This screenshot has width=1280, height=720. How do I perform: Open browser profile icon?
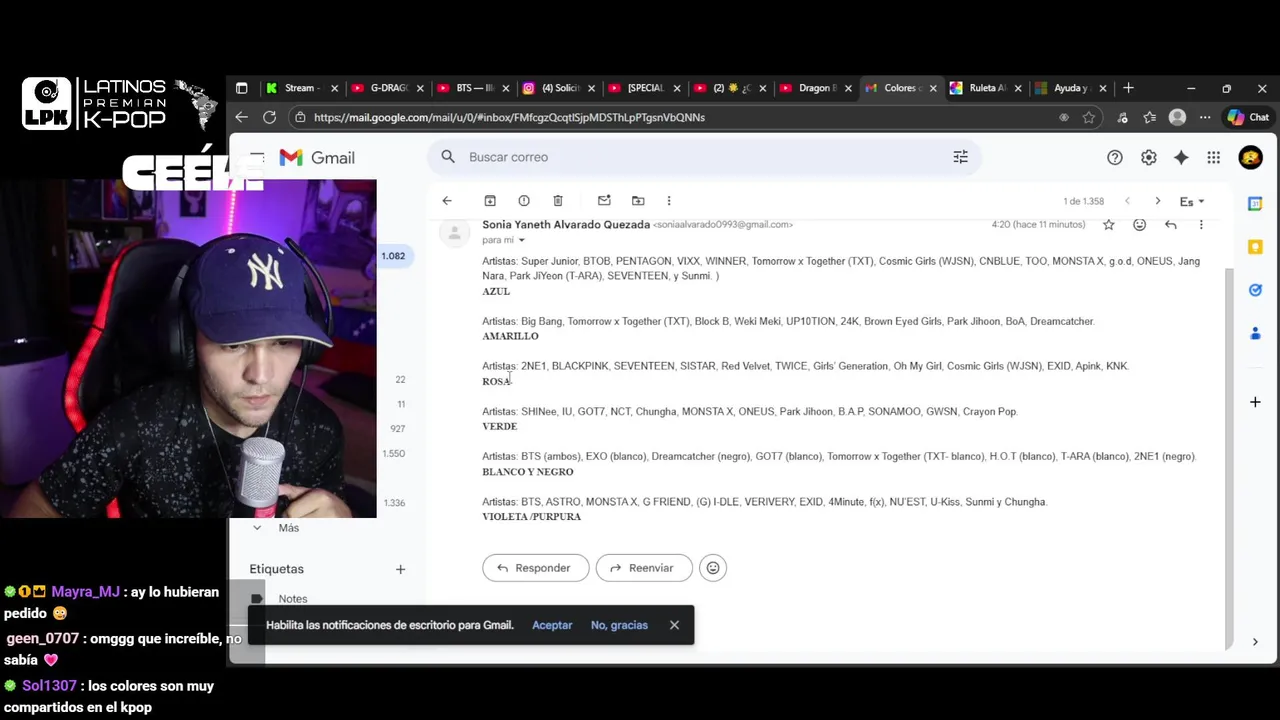click(1178, 117)
